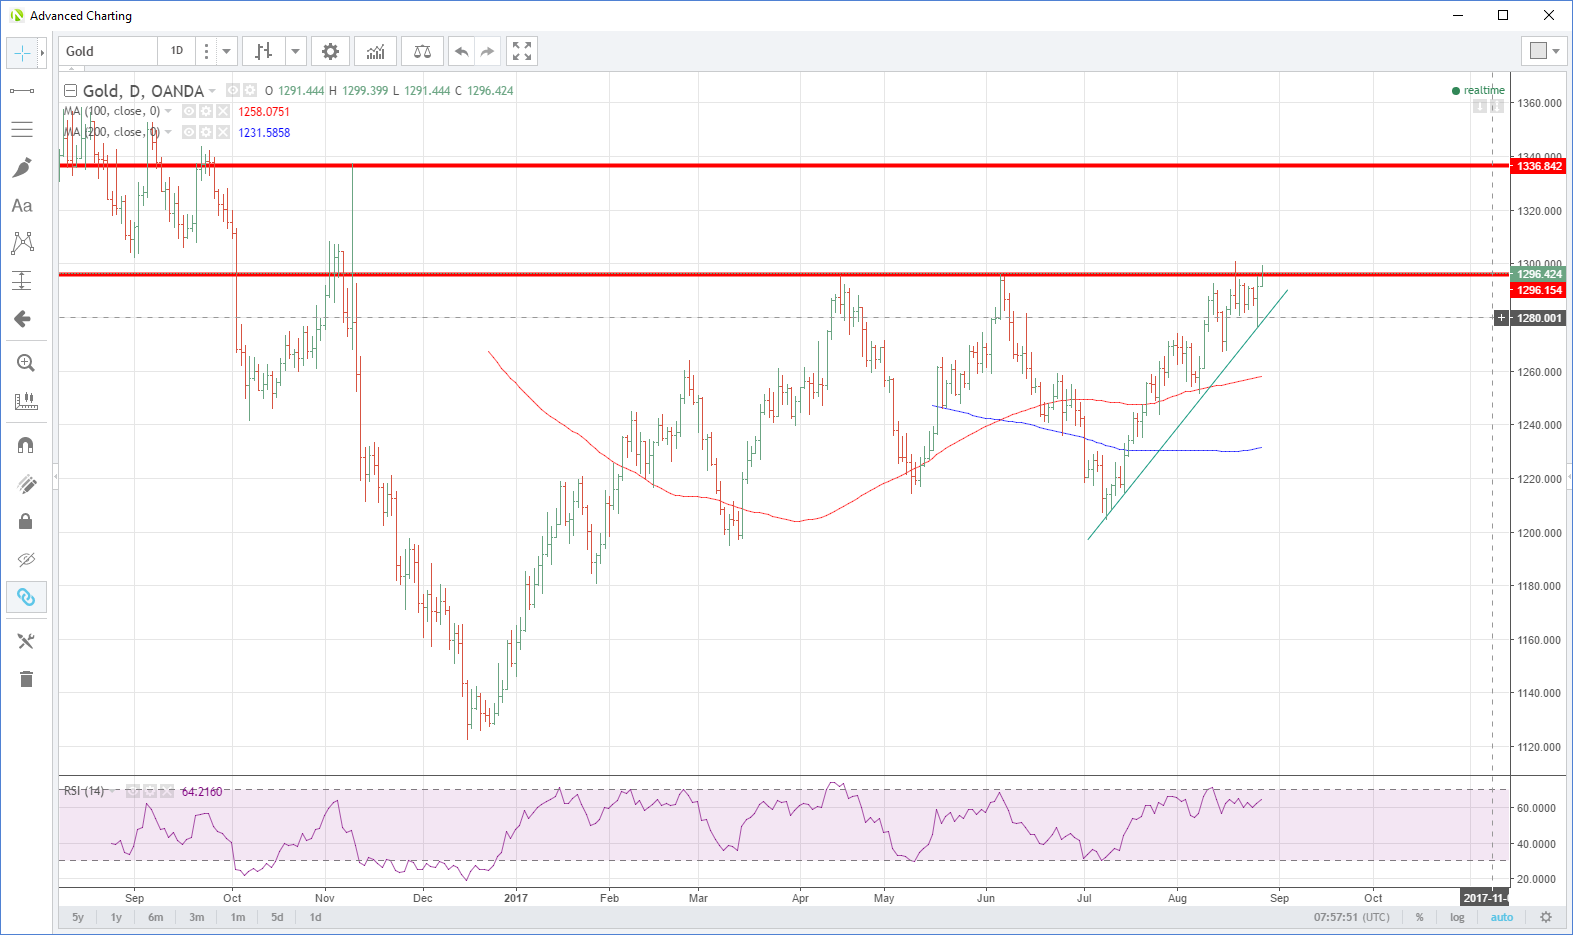The width and height of the screenshot is (1573, 935).
Task: Select the brush drawing tool
Action: coord(22,167)
